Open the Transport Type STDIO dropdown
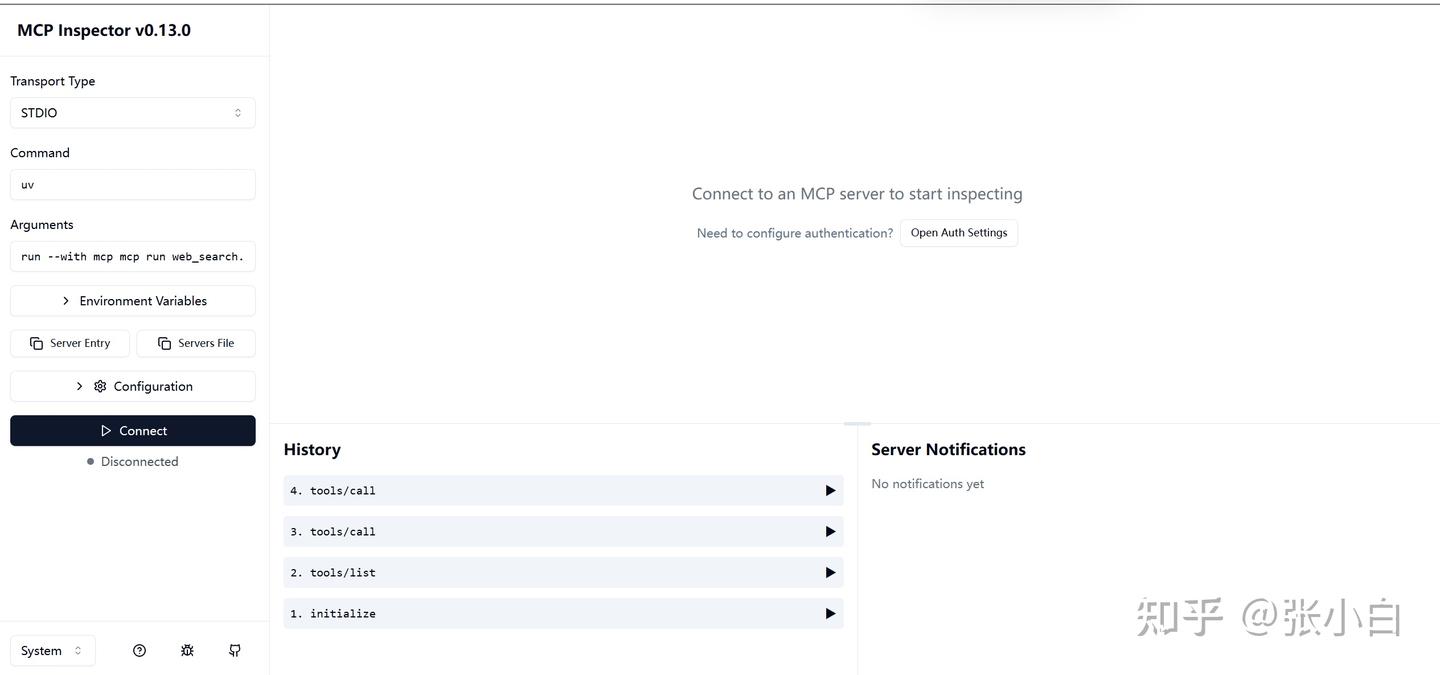Viewport: 1440px width, 675px height. click(x=133, y=113)
